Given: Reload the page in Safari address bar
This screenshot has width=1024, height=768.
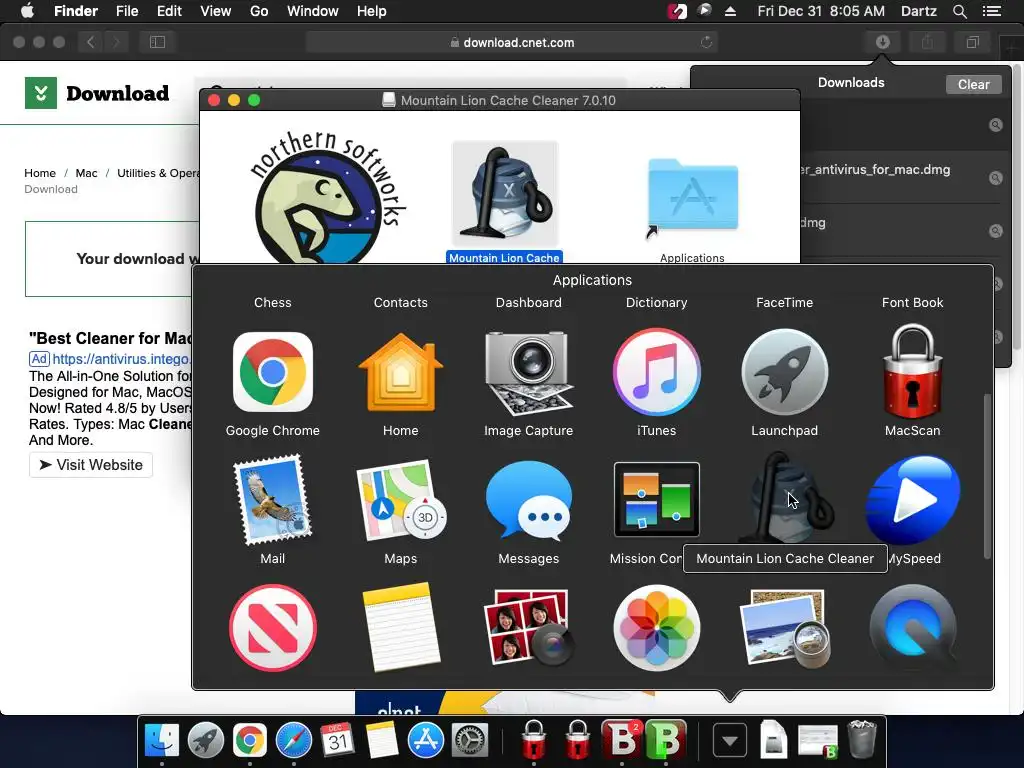Looking at the screenshot, I should coord(707,42).
